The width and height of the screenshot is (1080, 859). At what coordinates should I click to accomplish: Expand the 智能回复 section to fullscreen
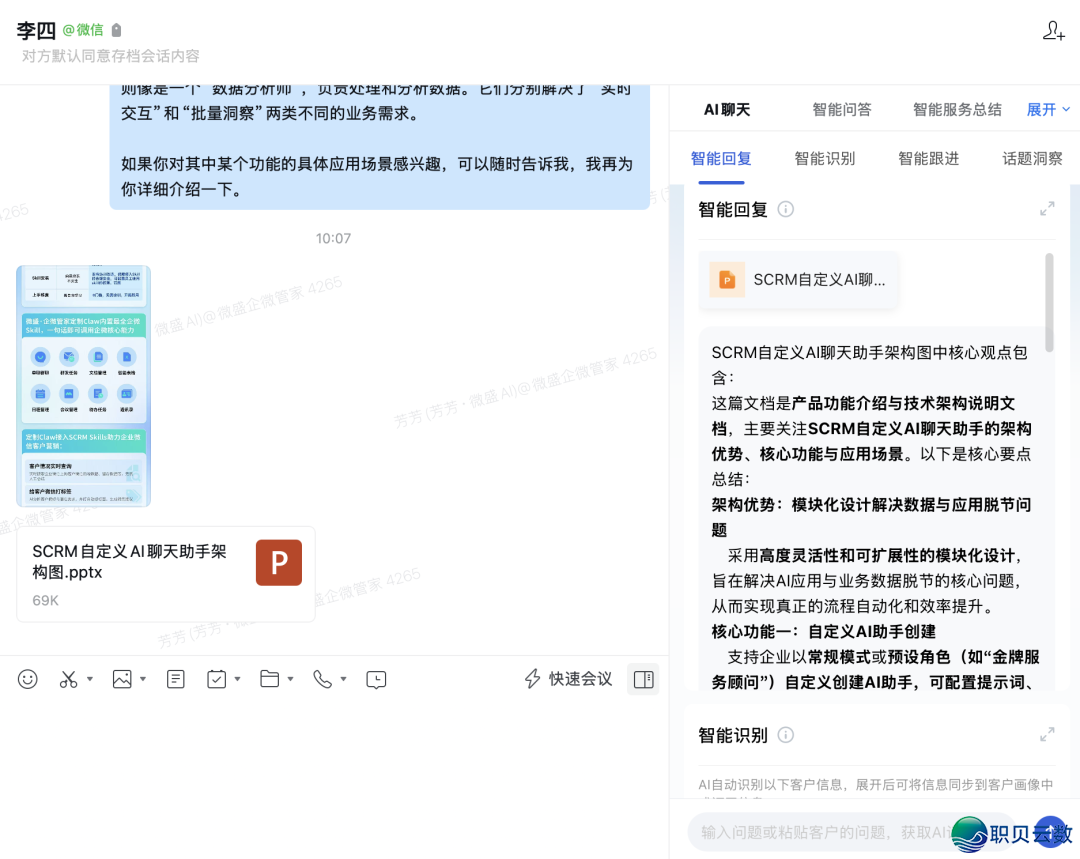pyautogui.click(x=1047, y=209)
